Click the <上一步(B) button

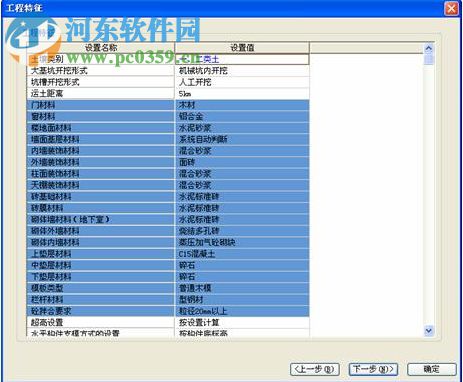tap(315, 369)
